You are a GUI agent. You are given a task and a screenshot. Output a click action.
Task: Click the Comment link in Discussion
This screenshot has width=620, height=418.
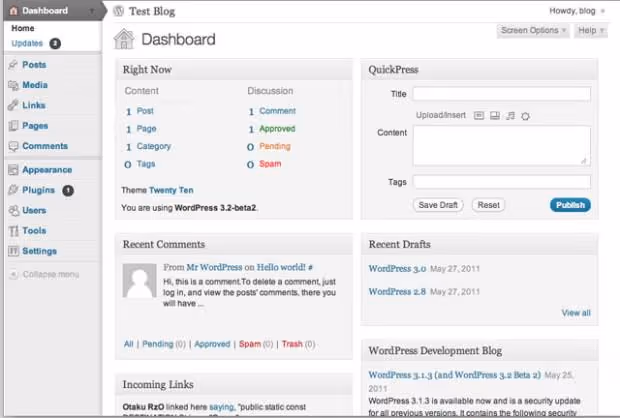click(x=278, y=111)
